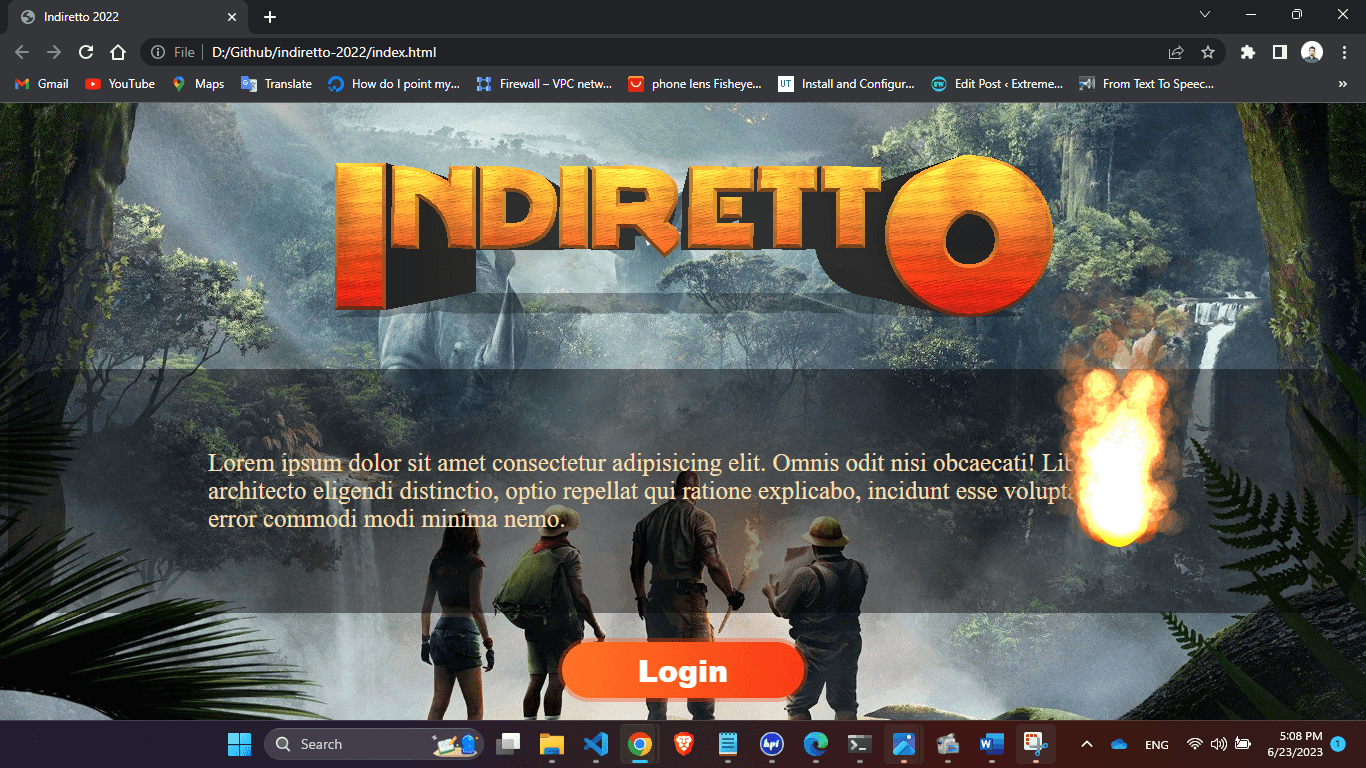Open the volume control in system tray
This screenshot has height=768, width=1366.
click(x=1218, y=744)
